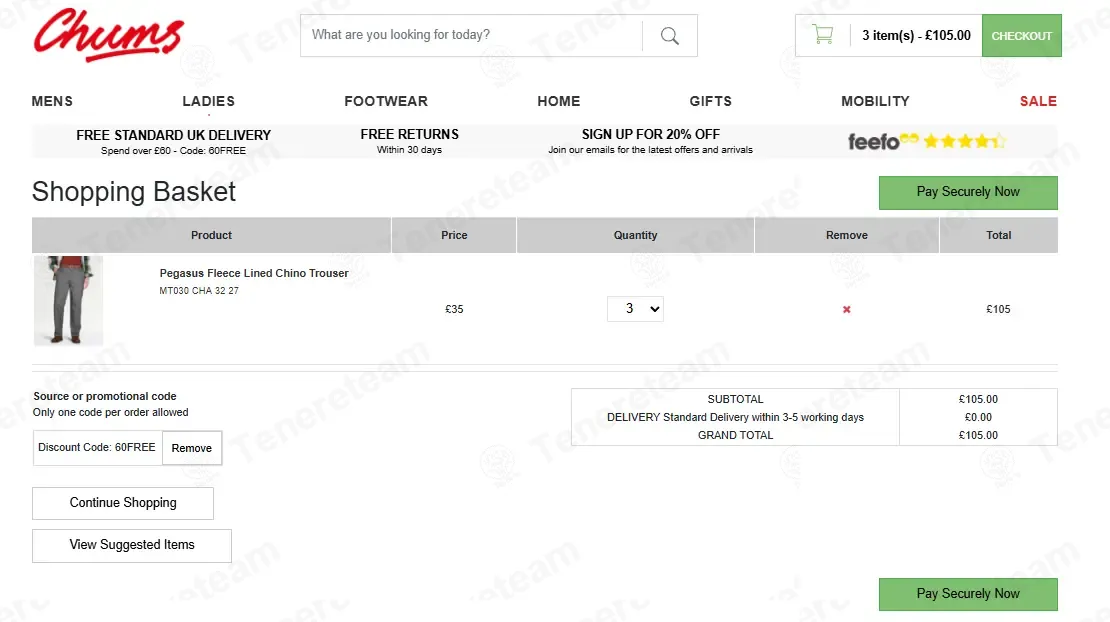Viewport: 1110px width, 622px height.
Task: Click 'Only one code per order allowed'
Action: point(110,413)
